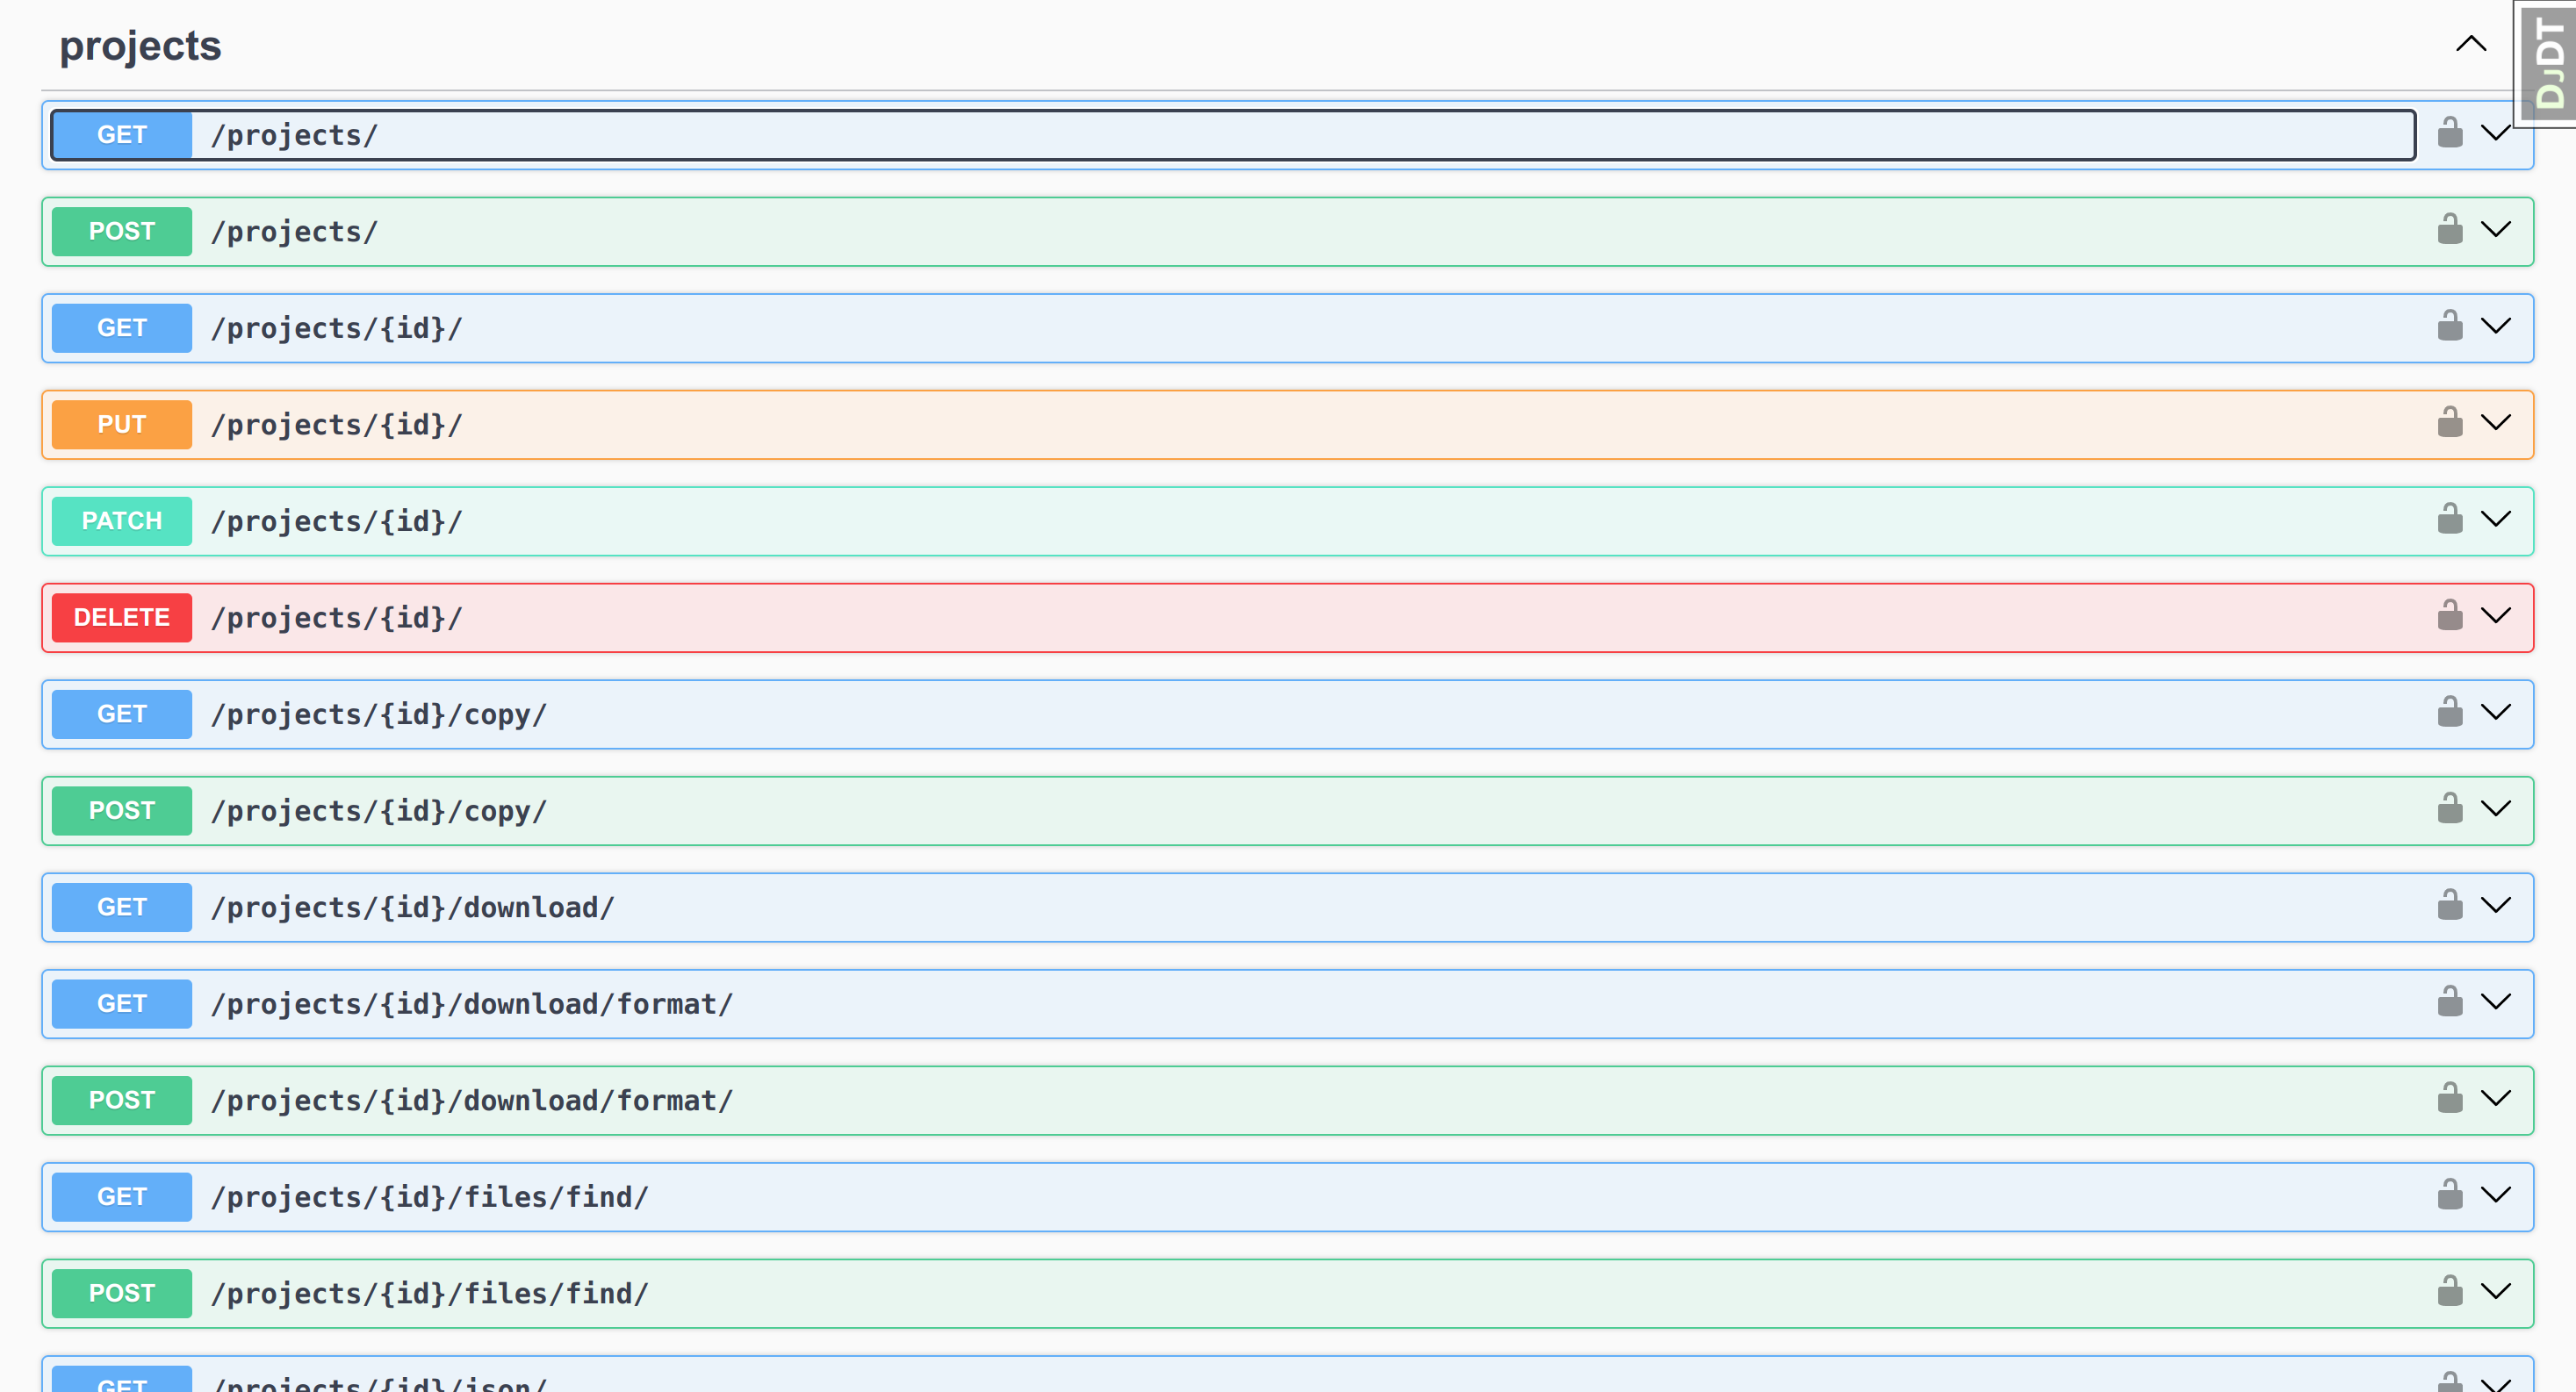
Task: Click GET badge for /projects/{id}/download/
Action: click(121, 907)
